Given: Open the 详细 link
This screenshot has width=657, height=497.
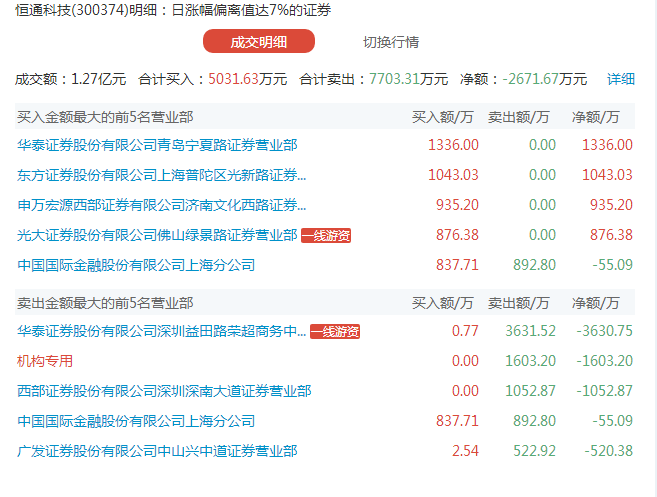Looking at the screenshot, I should (x=621, y=79).
